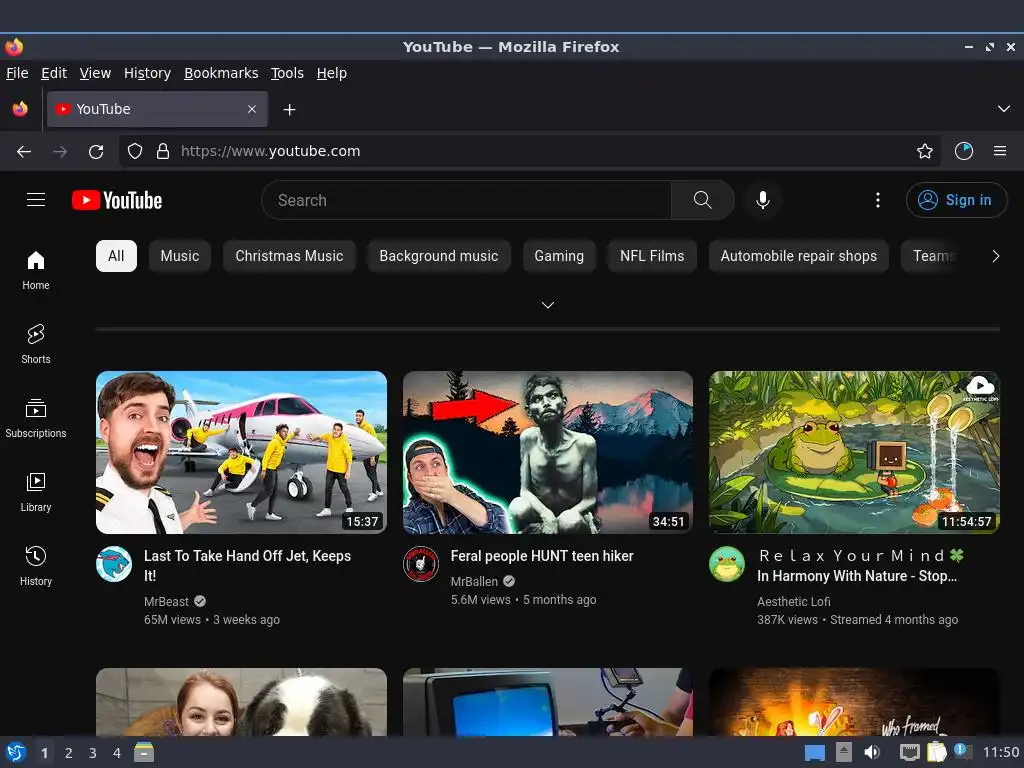Open the Tools menu
The width and height of the screenshot is (1024, 768).
pyautogui.click(x=287, y=73)
